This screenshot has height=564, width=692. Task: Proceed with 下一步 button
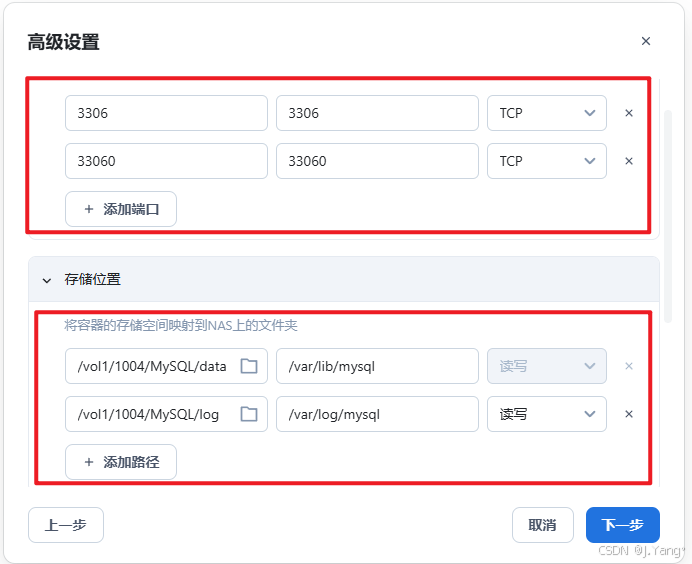tap(623, 525)
